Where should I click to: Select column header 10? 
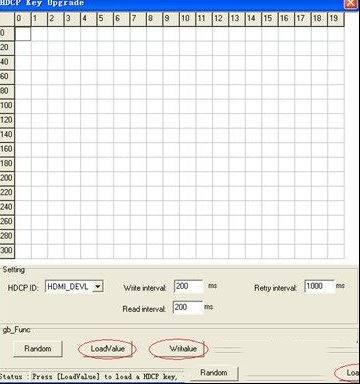coord(188,19)
